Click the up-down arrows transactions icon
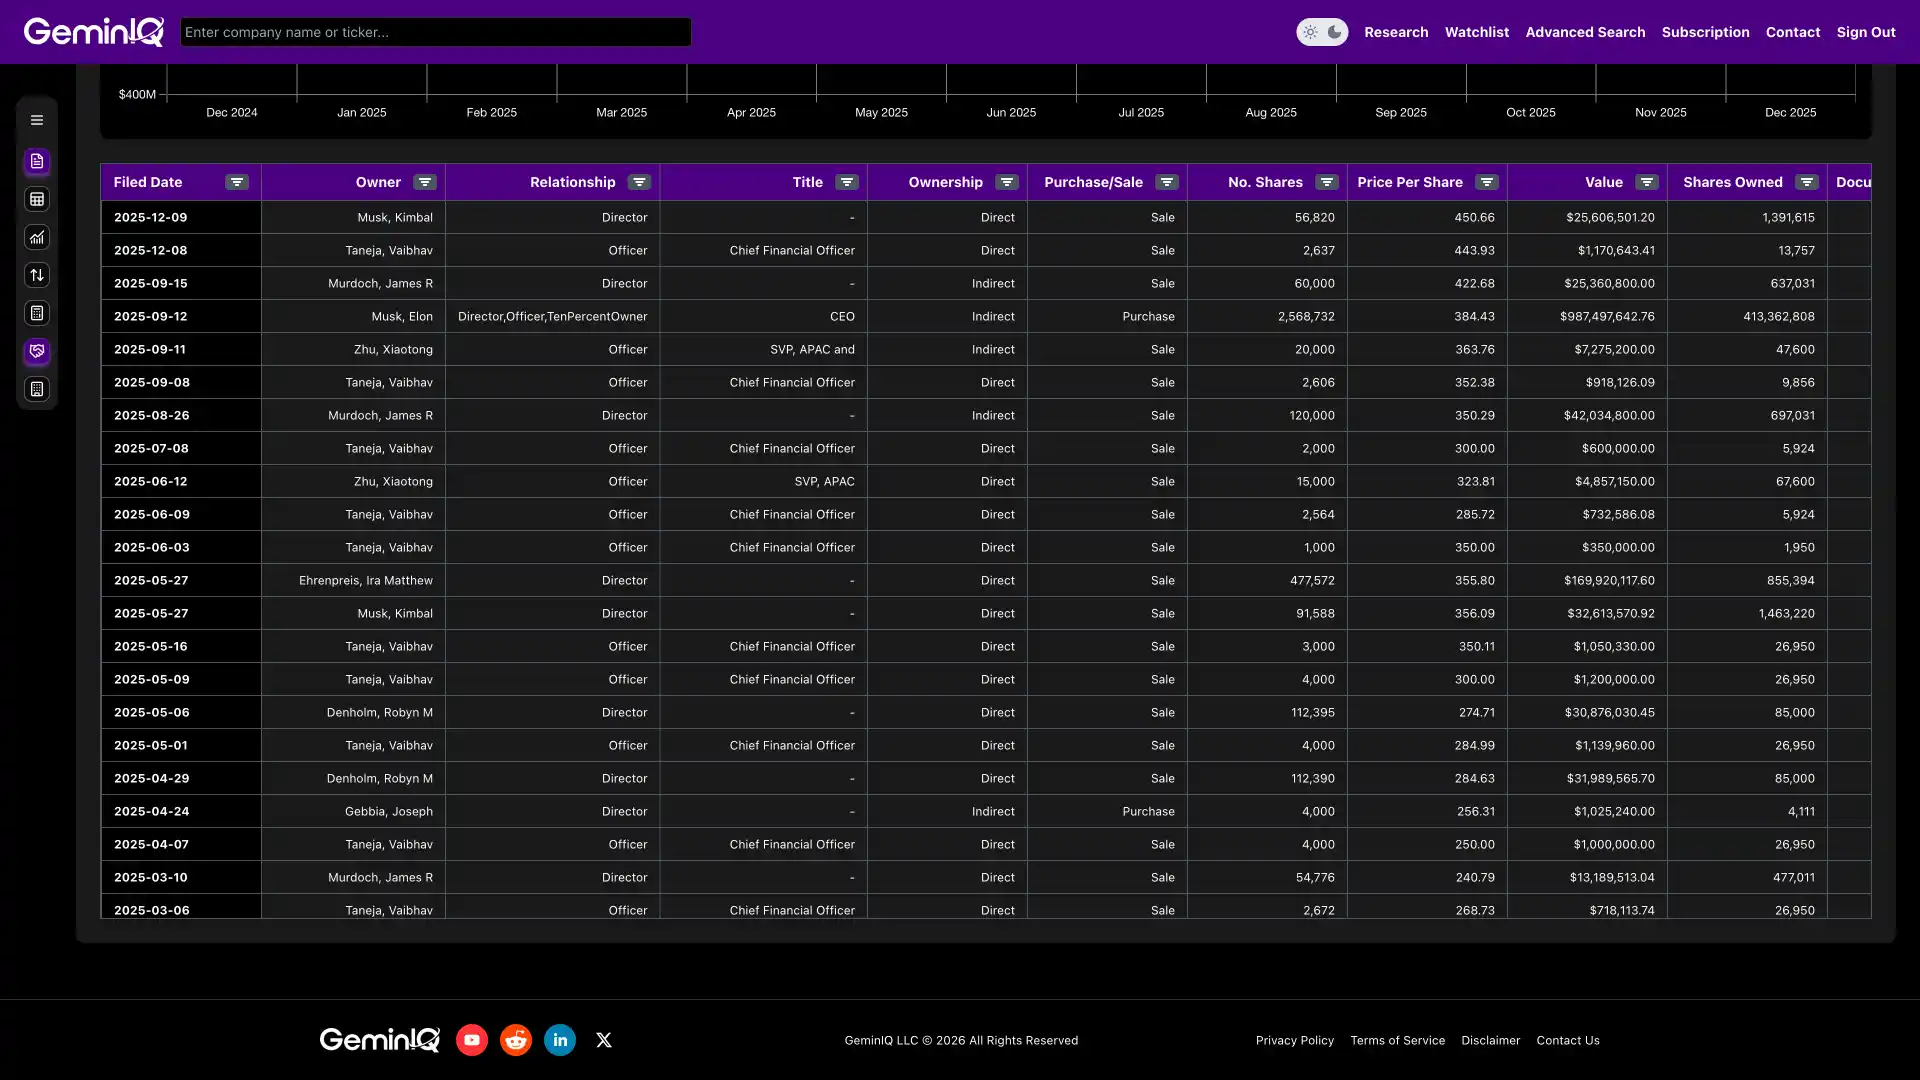 point(37,275)
